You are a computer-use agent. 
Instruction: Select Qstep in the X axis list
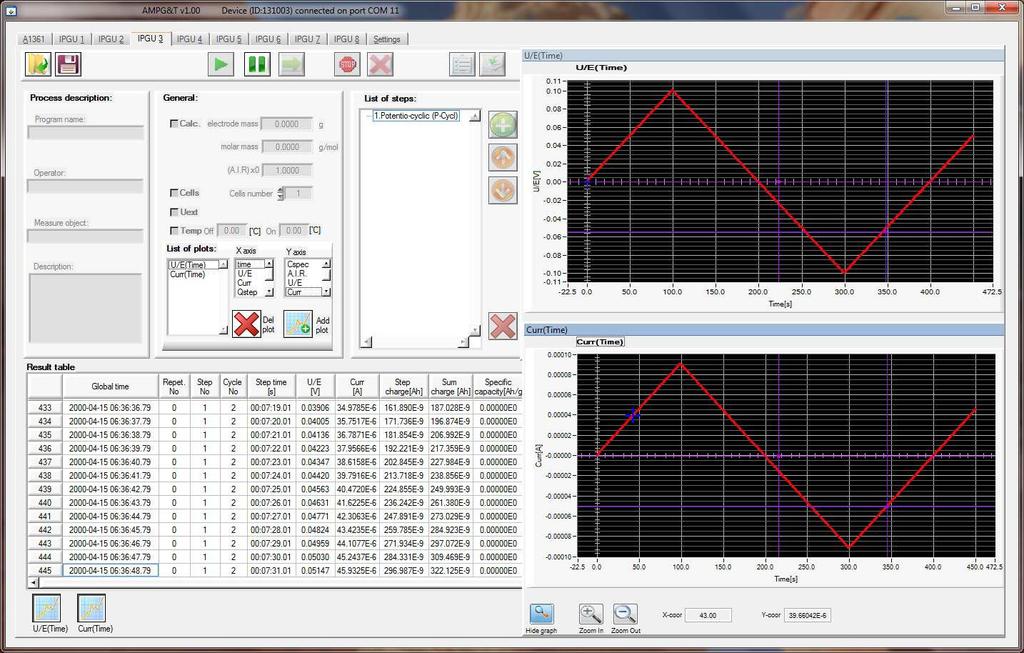tap(248, 292)
